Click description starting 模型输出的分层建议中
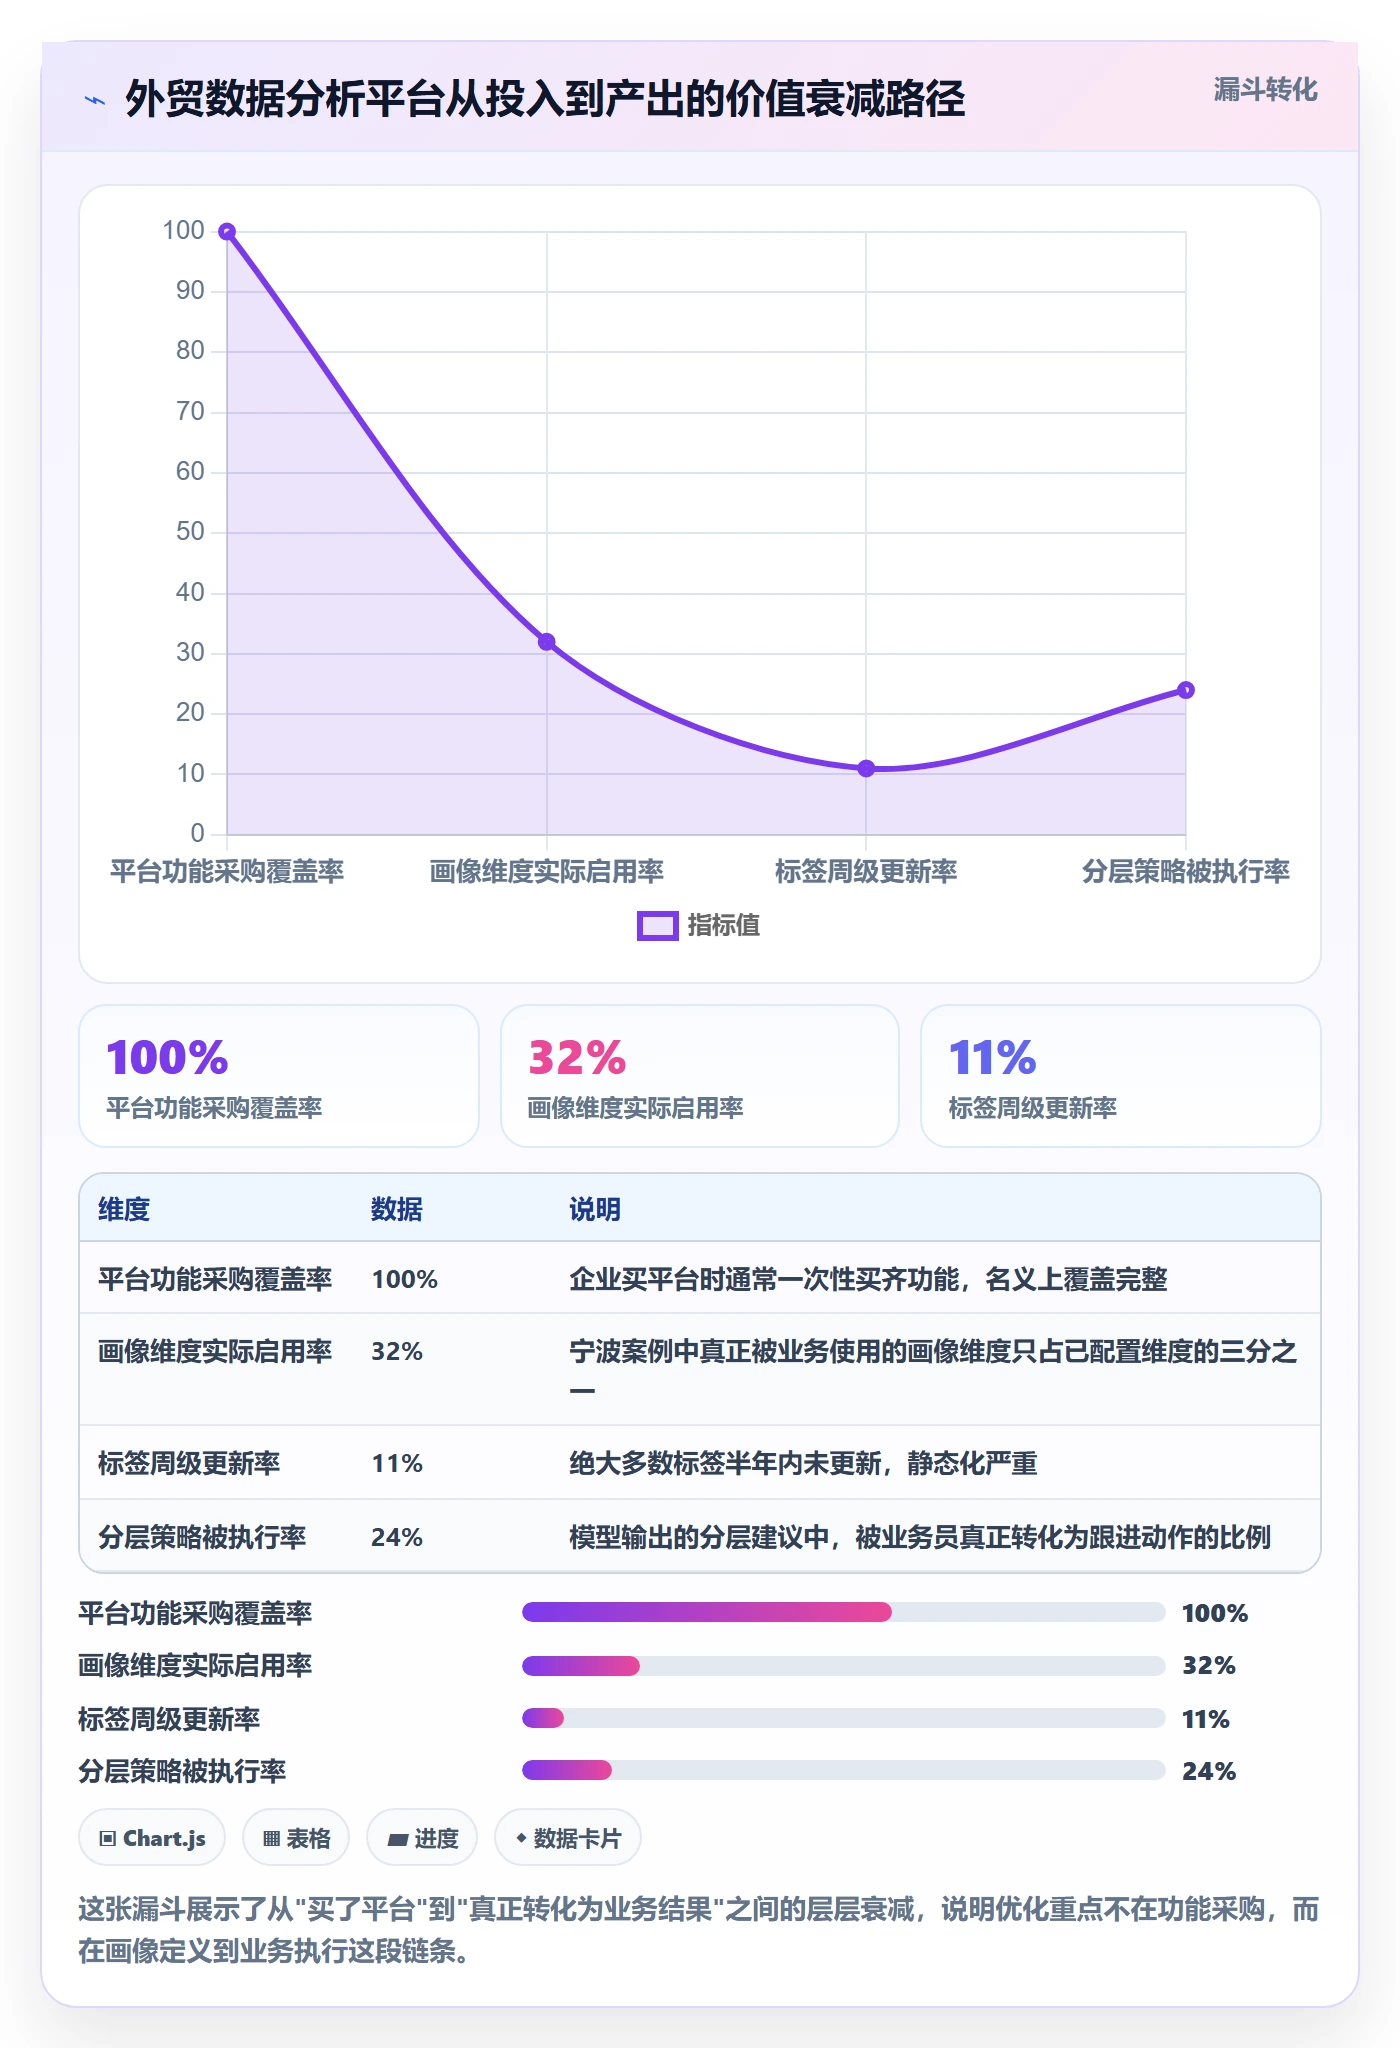The image size is (1400, 2048). tap(920, 1537)
